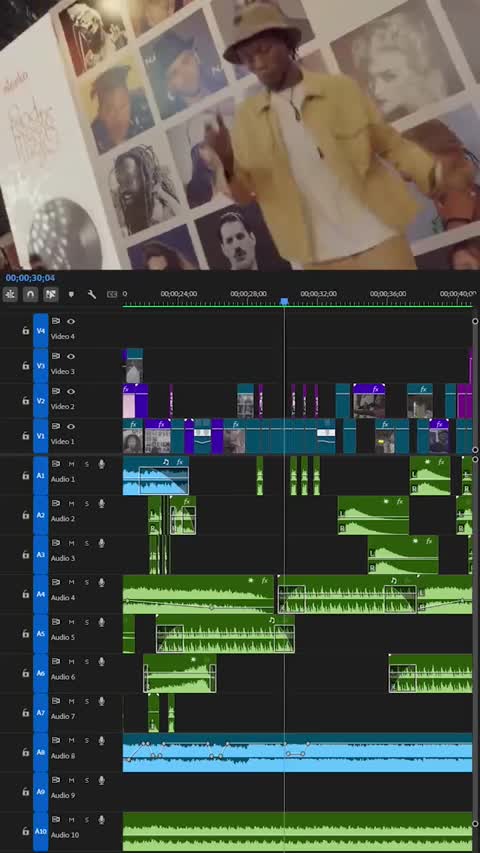This screenshot has height=853, width=480.
Task: Toggle V3 track targeting button
Action: pos(41,366)
